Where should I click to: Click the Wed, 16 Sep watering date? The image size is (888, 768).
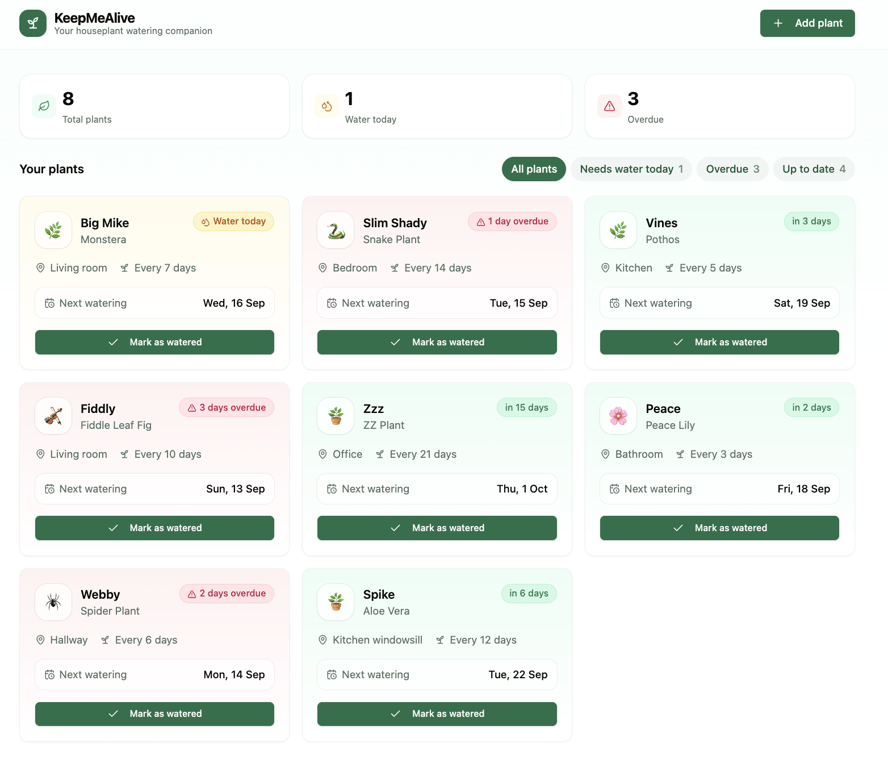(234, 303)
